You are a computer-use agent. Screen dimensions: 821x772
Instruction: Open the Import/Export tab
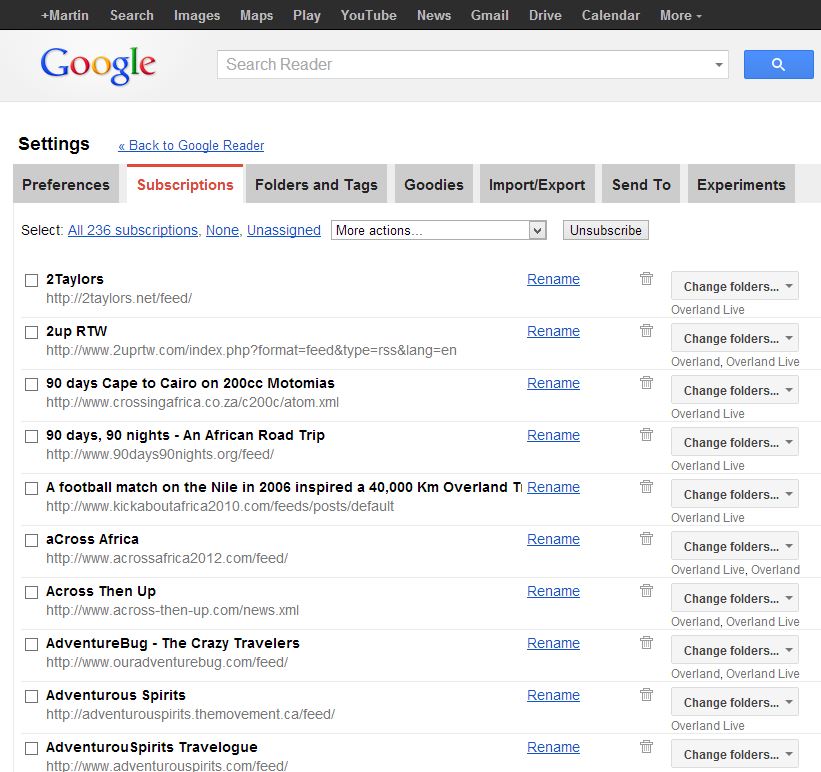537,184
